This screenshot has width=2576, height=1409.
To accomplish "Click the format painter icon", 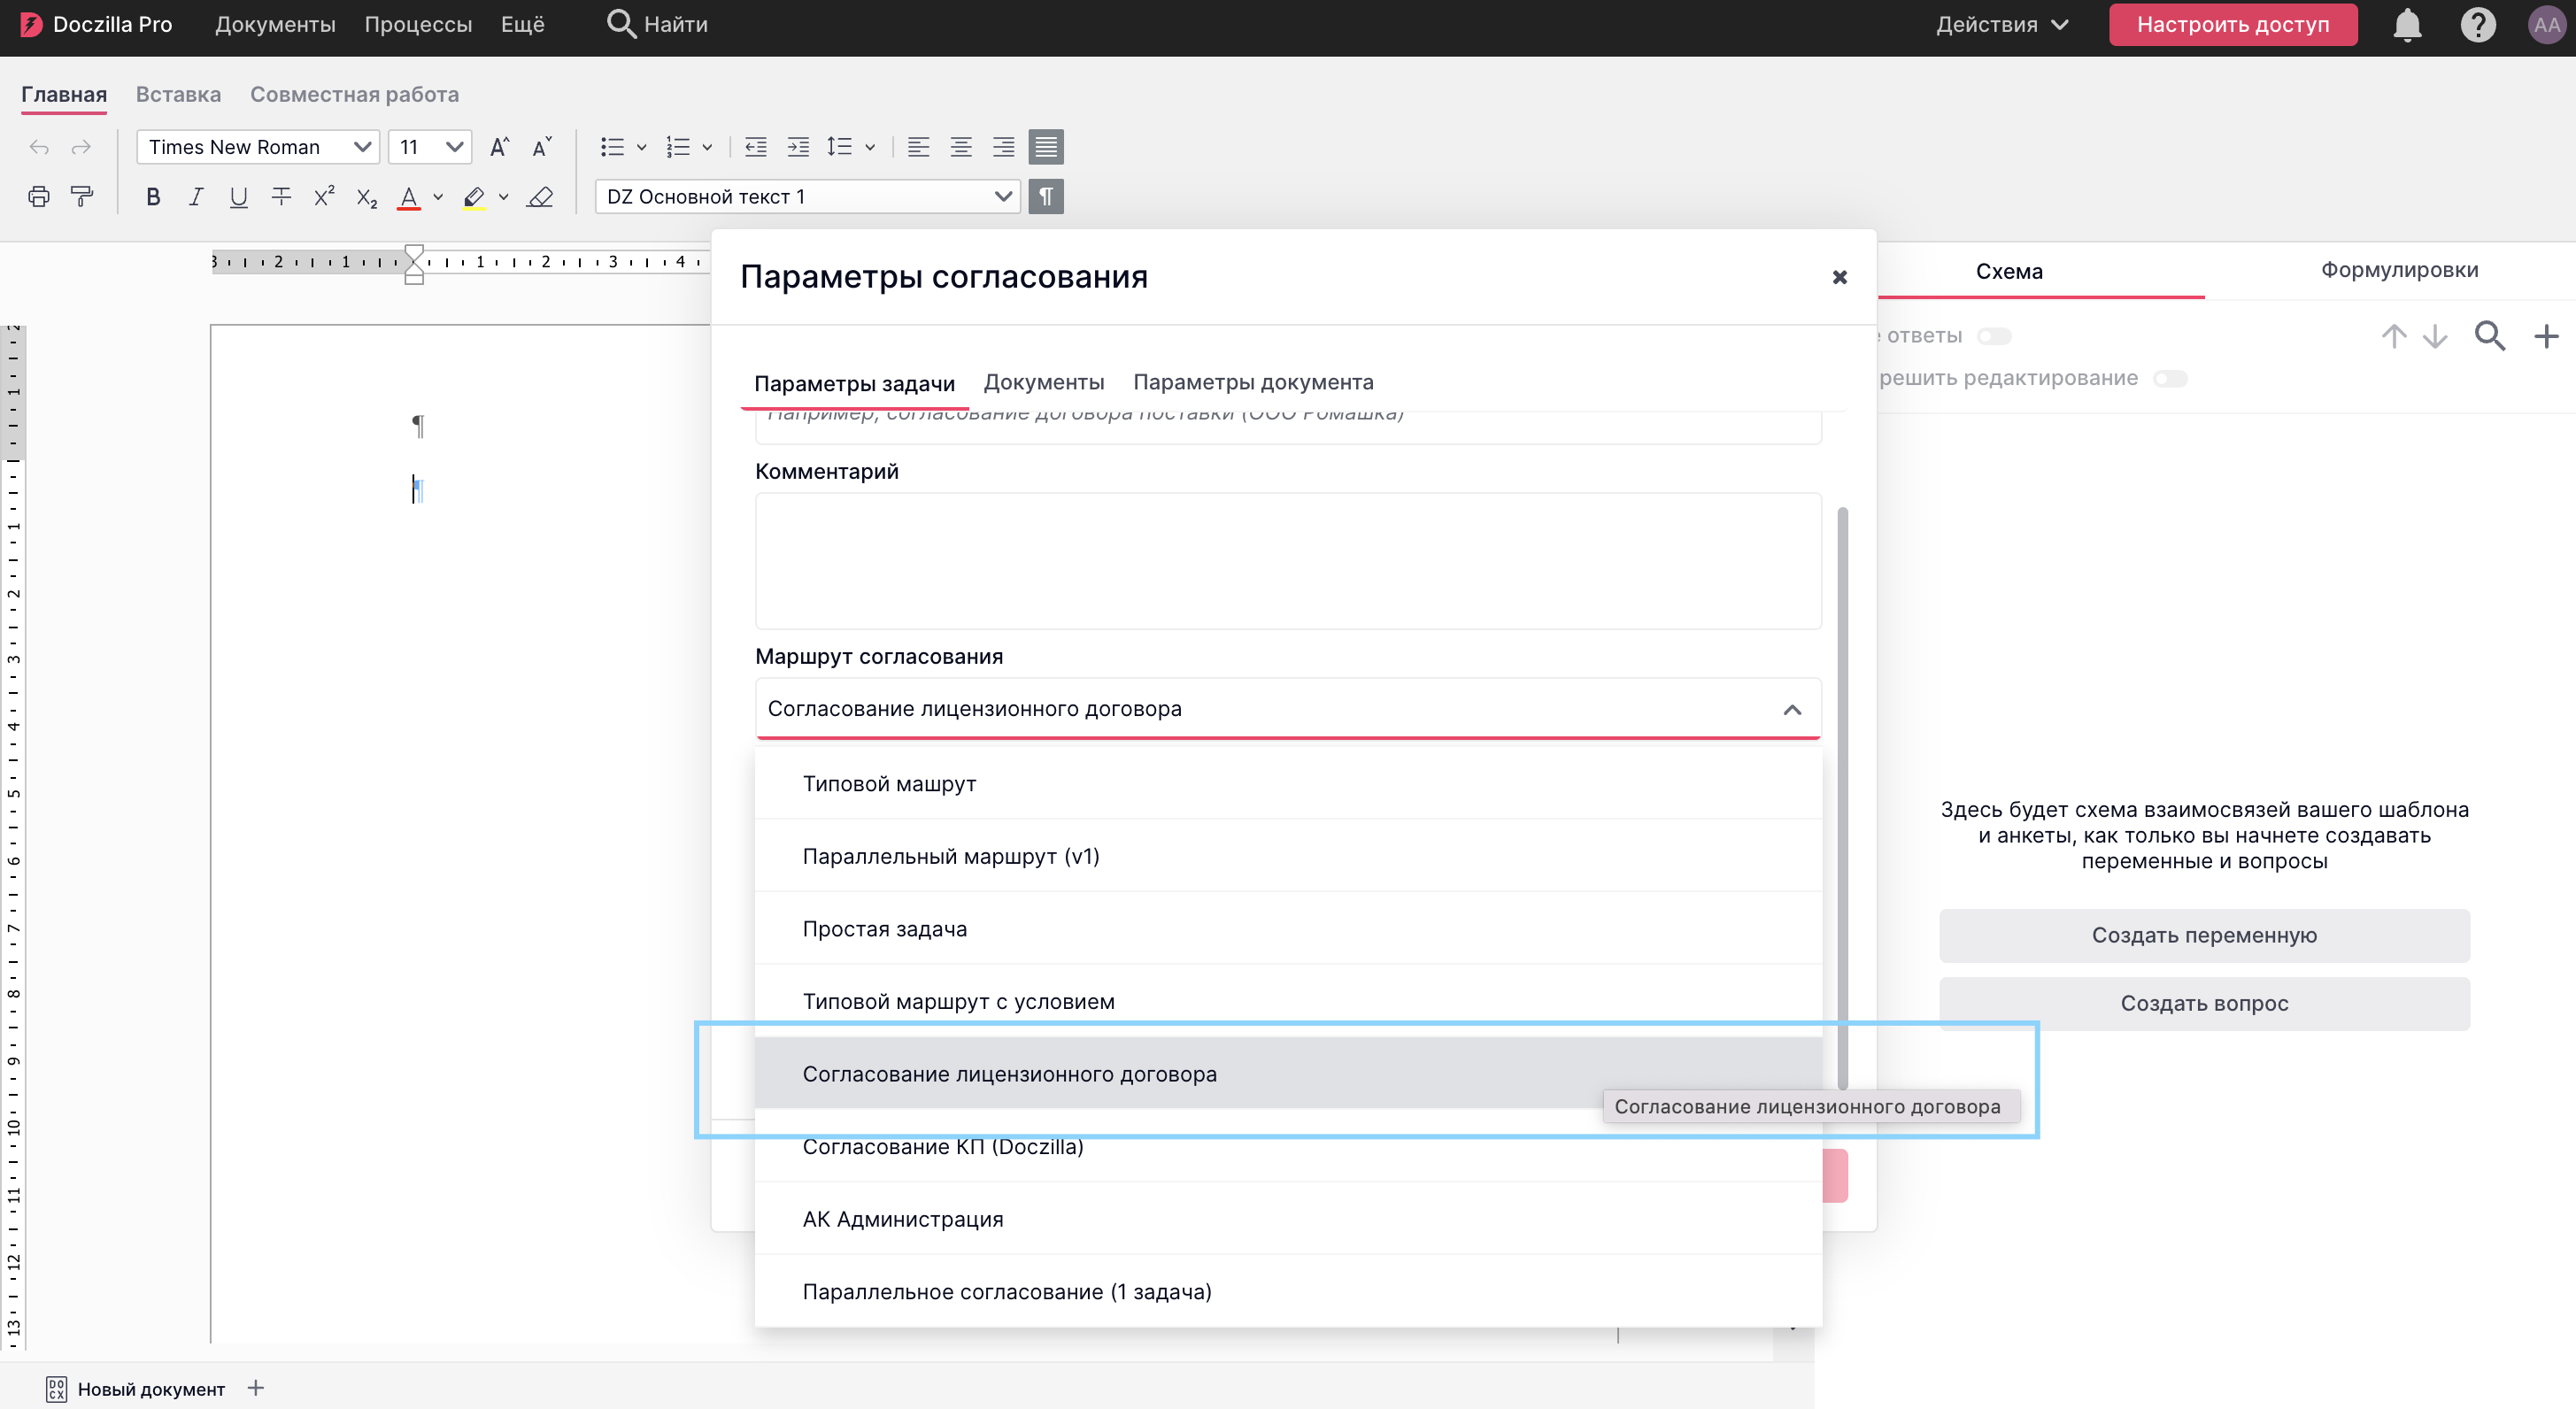I will click(82, 197).
